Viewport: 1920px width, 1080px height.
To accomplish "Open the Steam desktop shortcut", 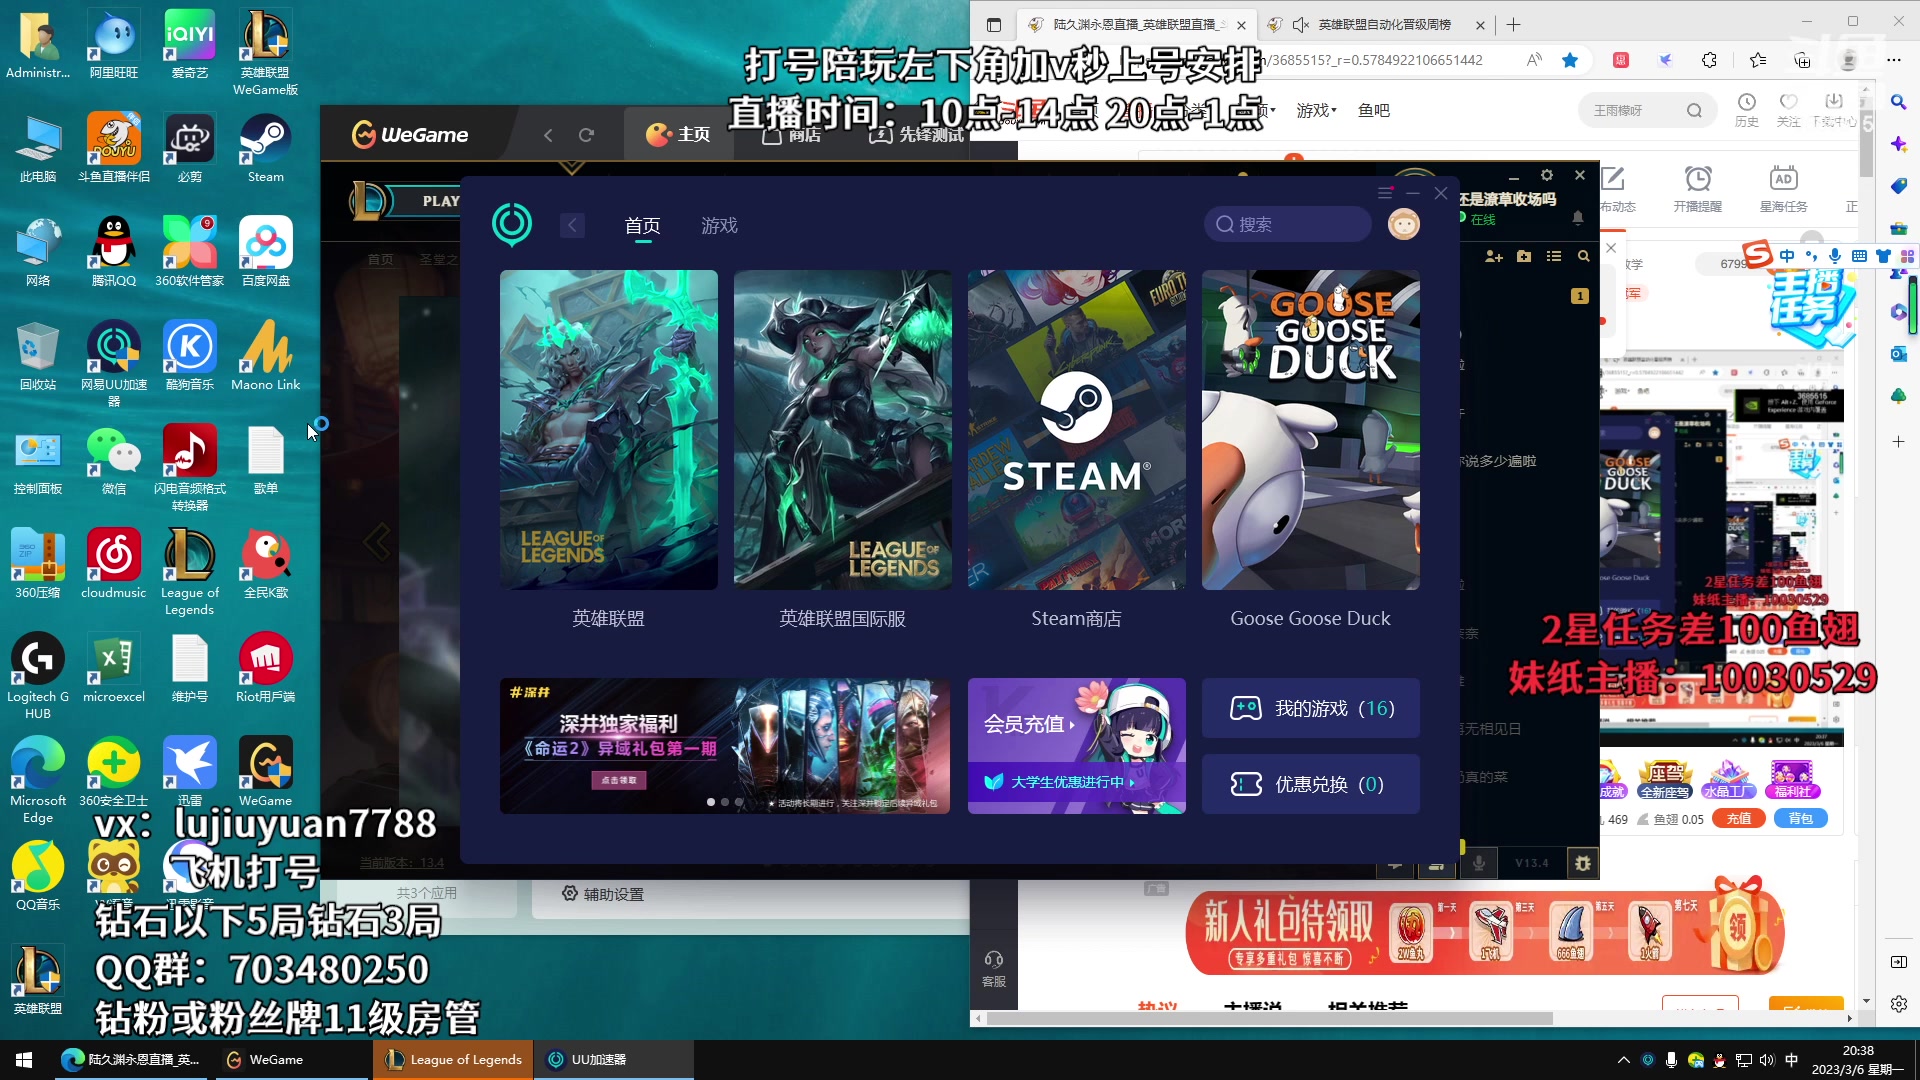I will 265,148.
